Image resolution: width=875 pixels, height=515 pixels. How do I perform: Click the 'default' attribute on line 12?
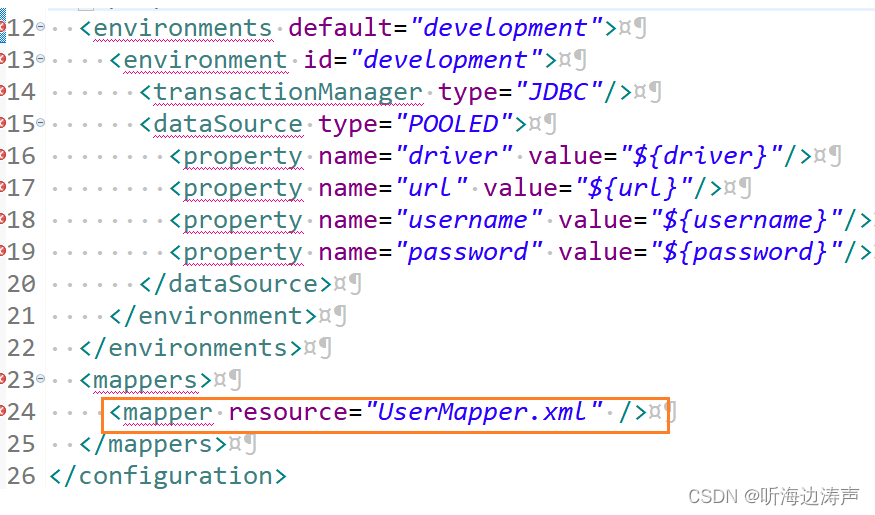pyautogui.click(x=340, y=28)
